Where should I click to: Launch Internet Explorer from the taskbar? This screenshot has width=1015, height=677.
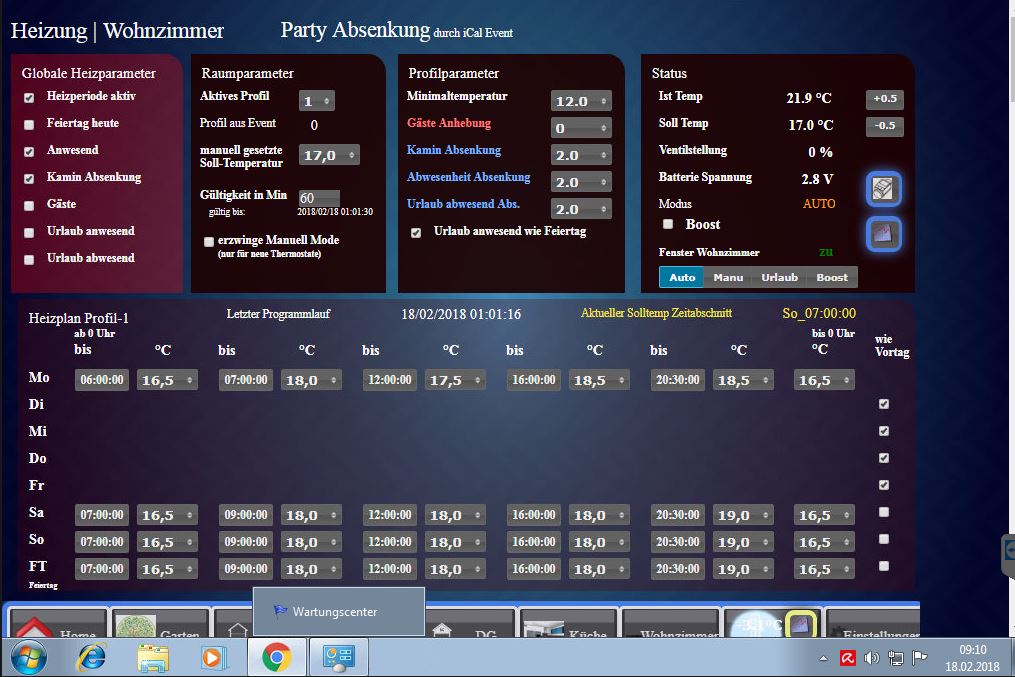91,658
